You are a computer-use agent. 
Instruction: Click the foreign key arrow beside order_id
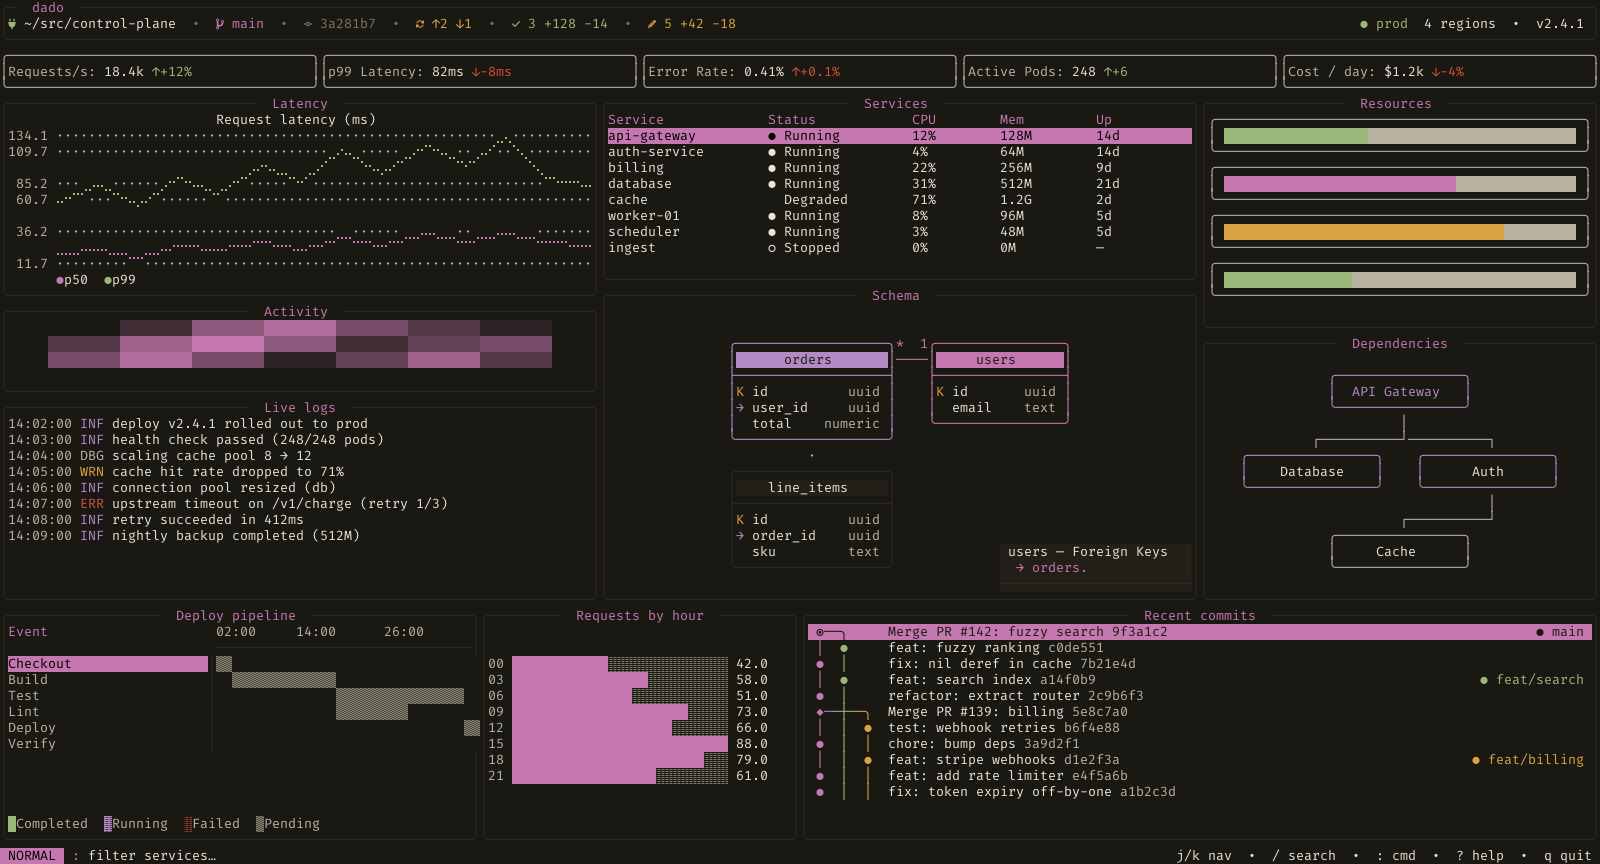coord(740,536)
